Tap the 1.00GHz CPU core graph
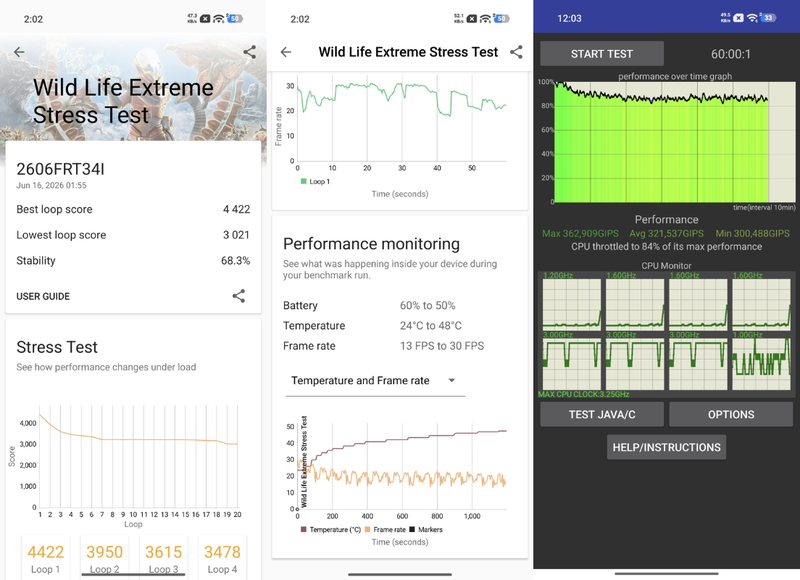The height and width of the screenshot is (580, 800). [761, 363]
